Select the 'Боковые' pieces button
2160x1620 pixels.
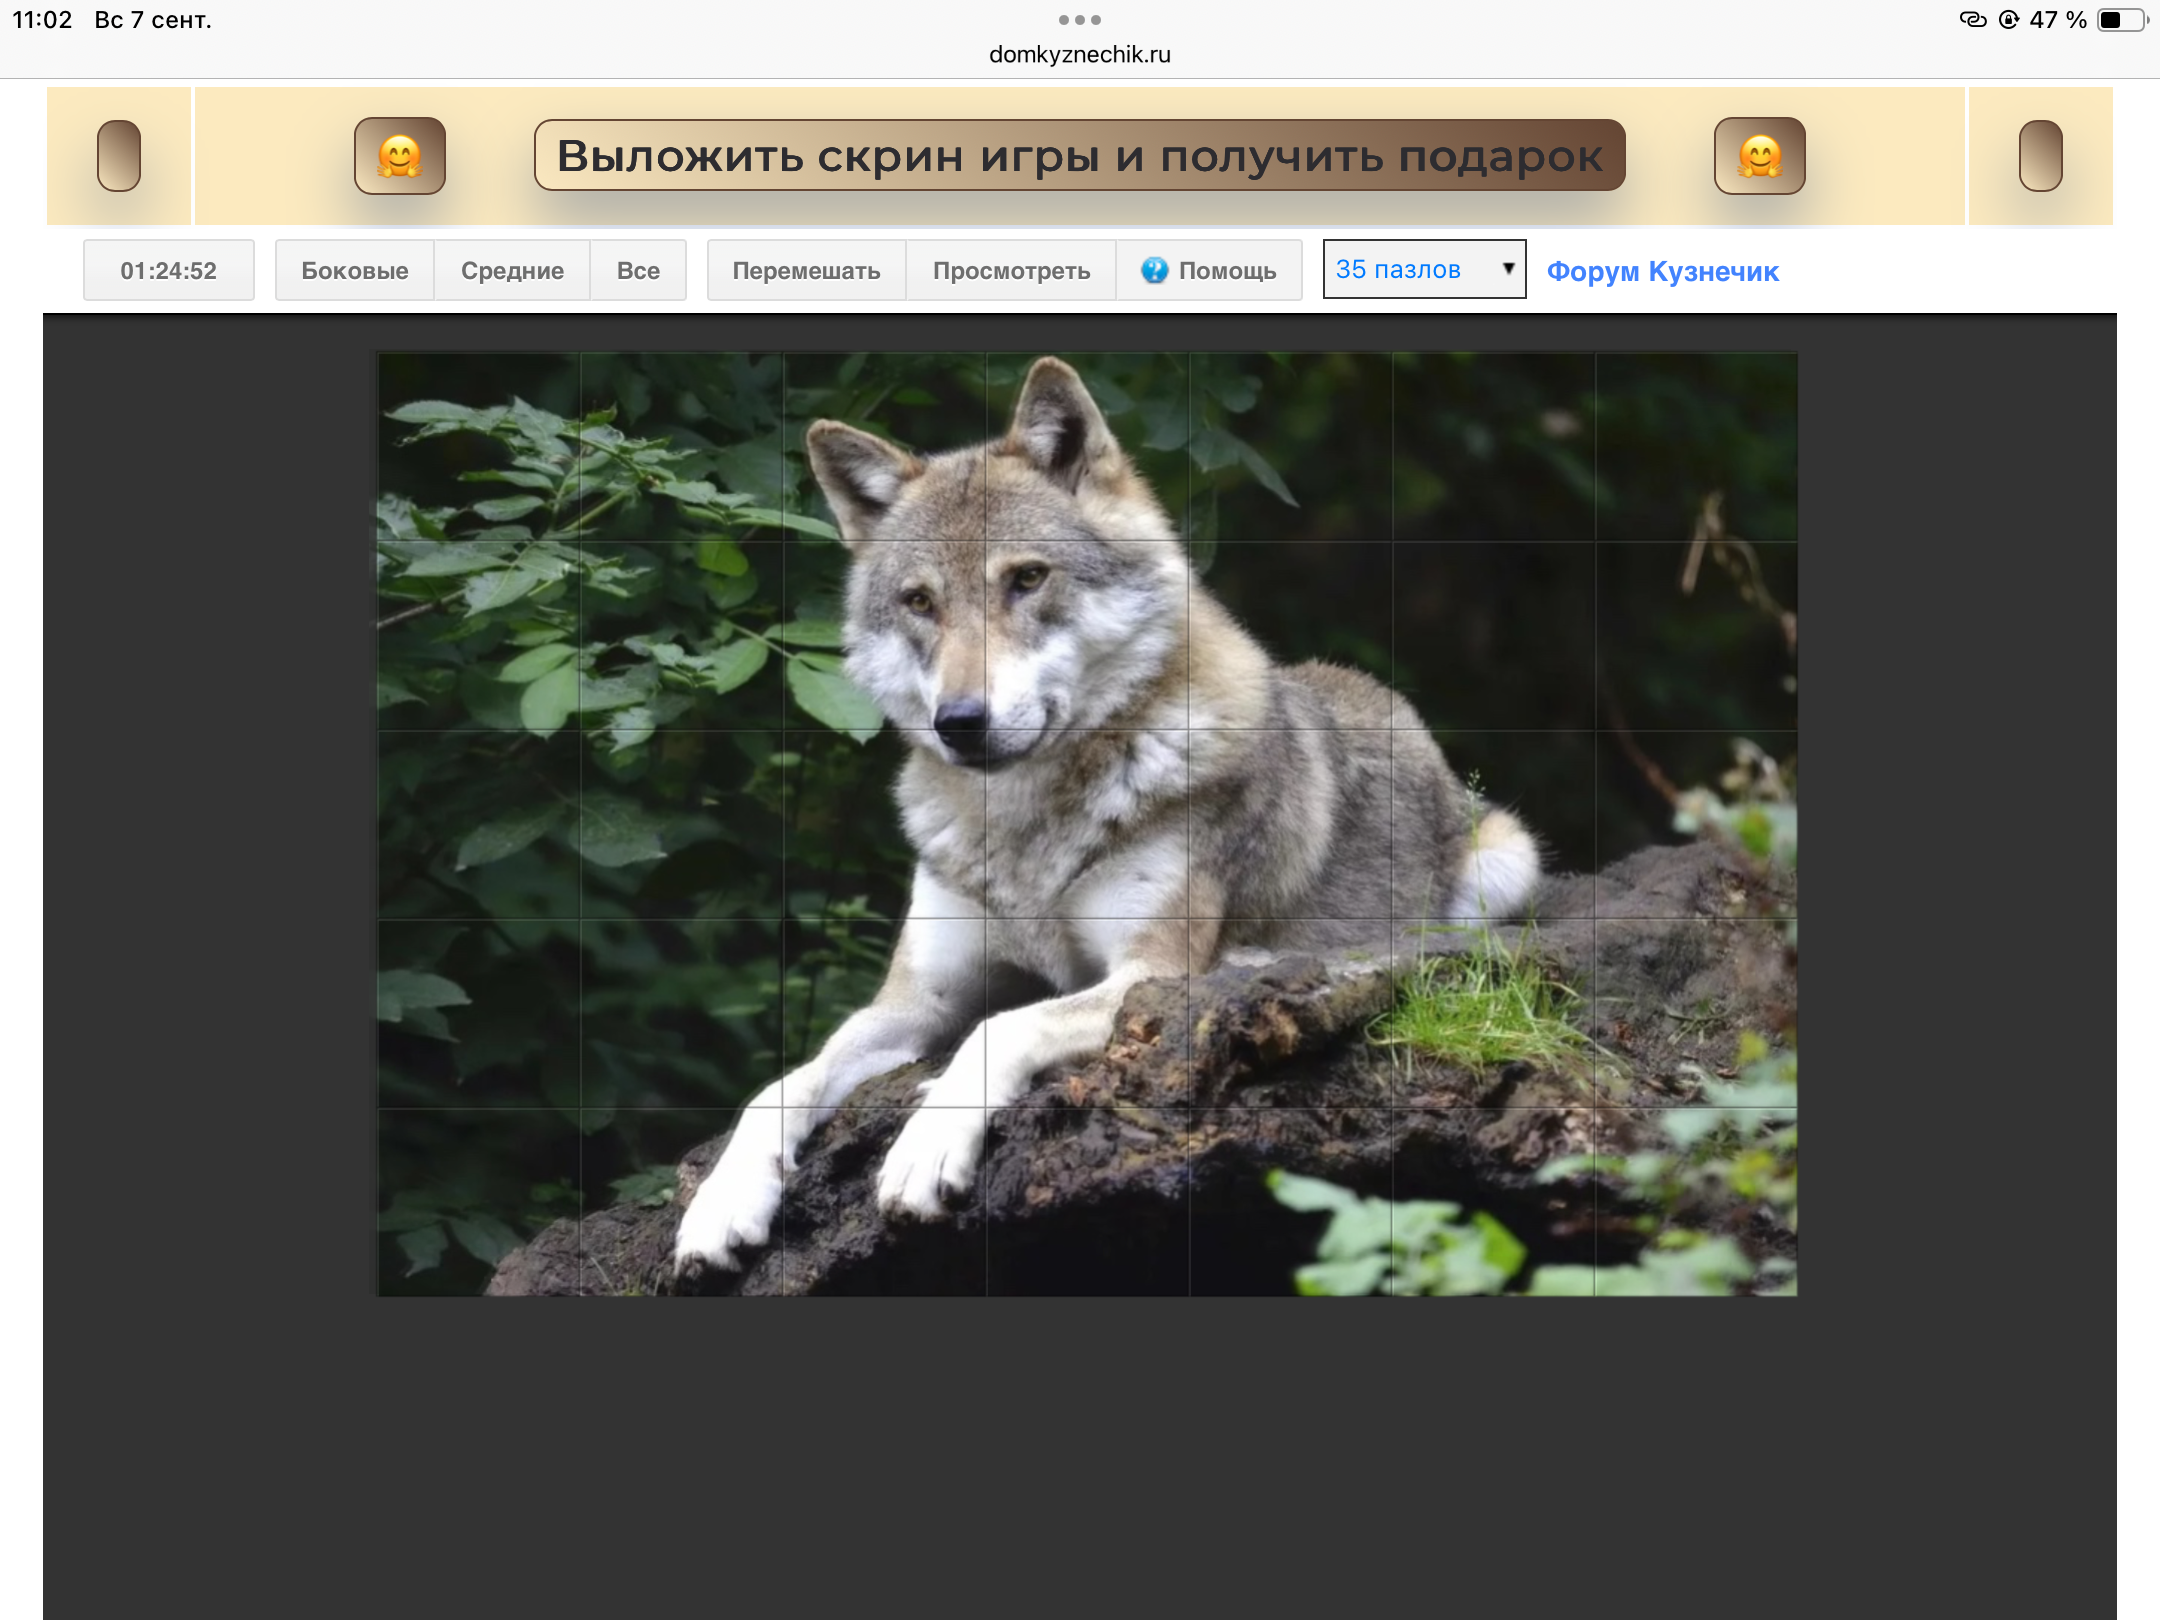point(355,270)
